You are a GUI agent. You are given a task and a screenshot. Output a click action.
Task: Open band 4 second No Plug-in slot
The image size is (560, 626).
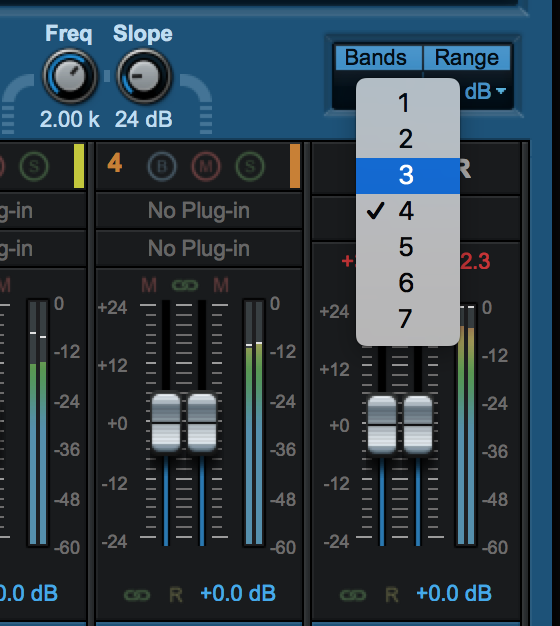coord(199,248)
